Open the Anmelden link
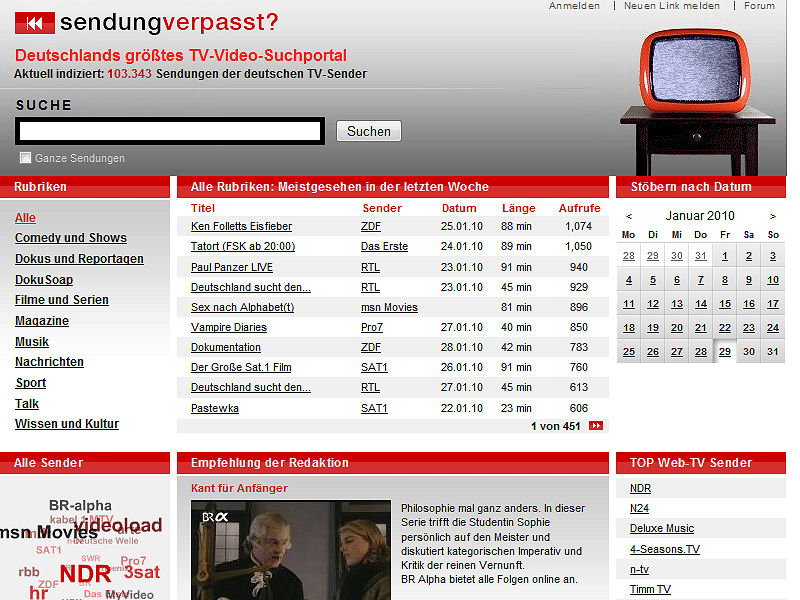 click(x=575, y=6)
